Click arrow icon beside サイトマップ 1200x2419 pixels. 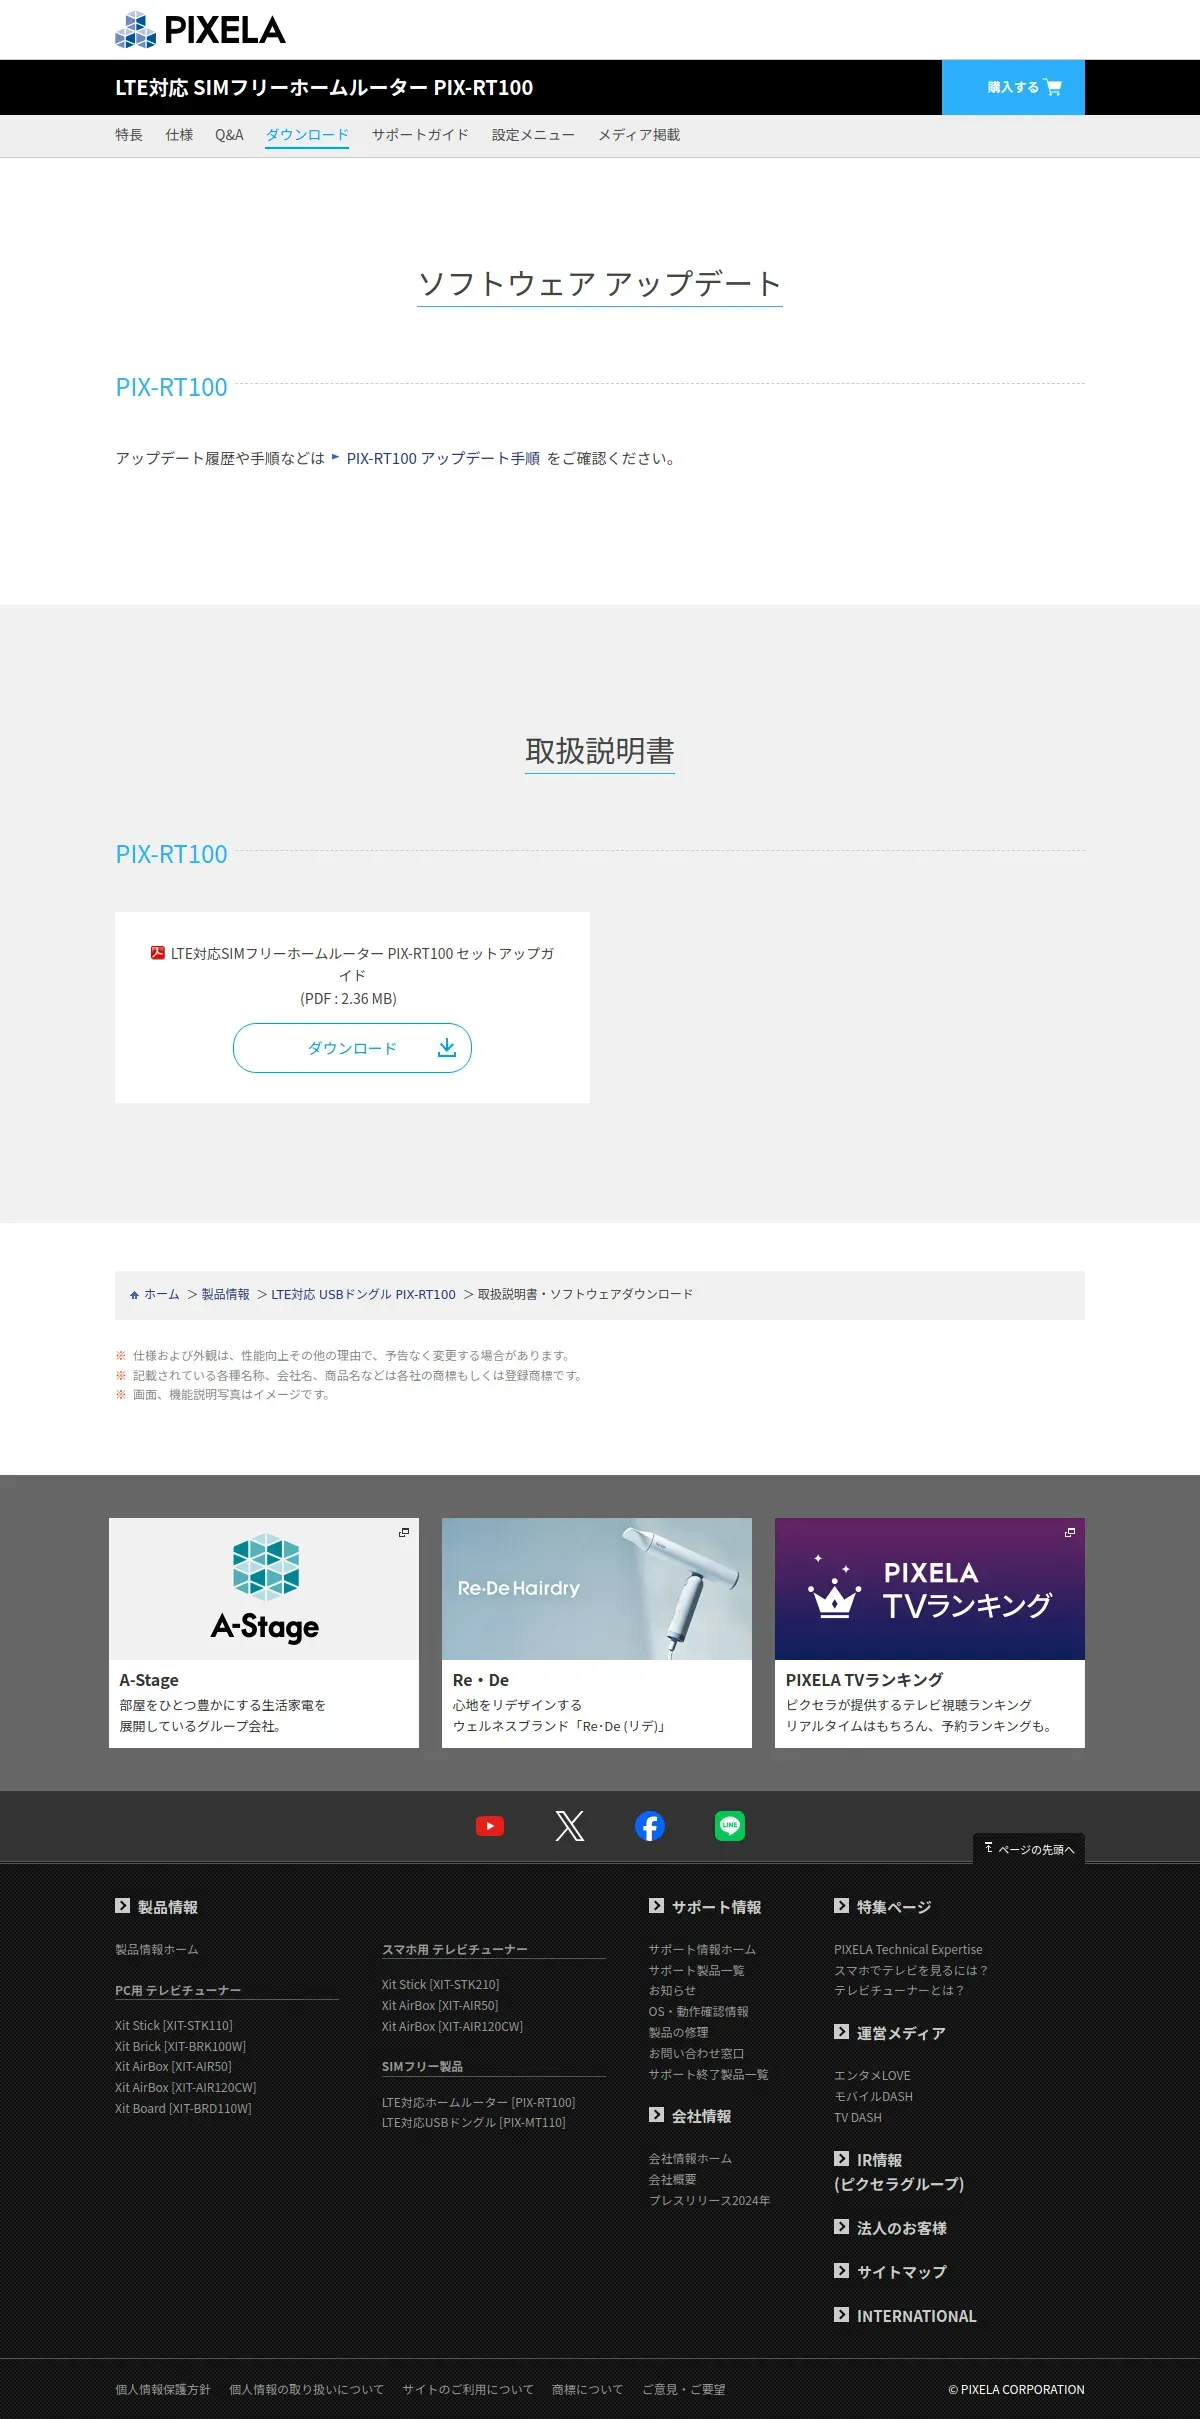(841, 2271)
